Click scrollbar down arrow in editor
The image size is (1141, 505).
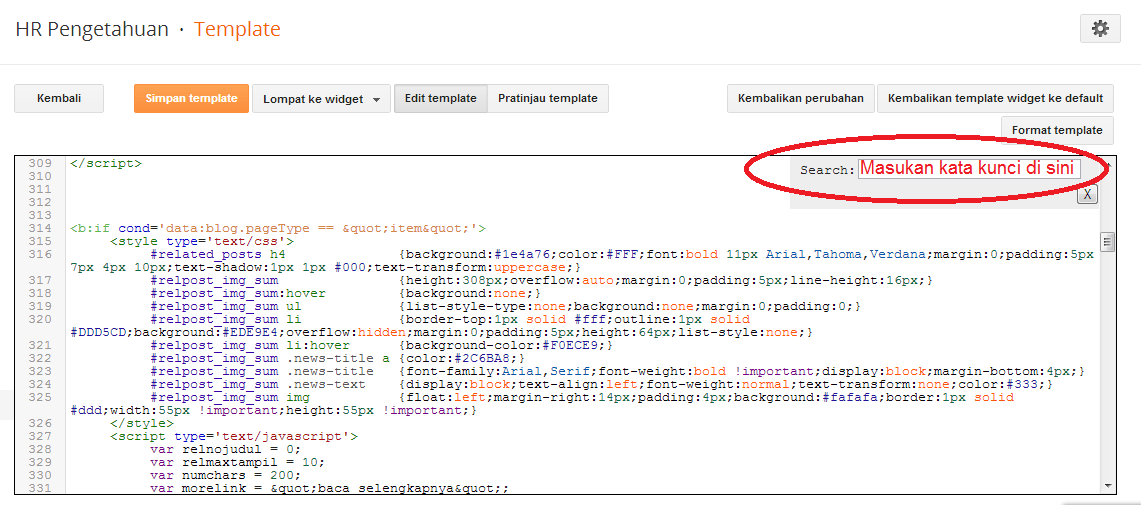tap(1108, 485)
